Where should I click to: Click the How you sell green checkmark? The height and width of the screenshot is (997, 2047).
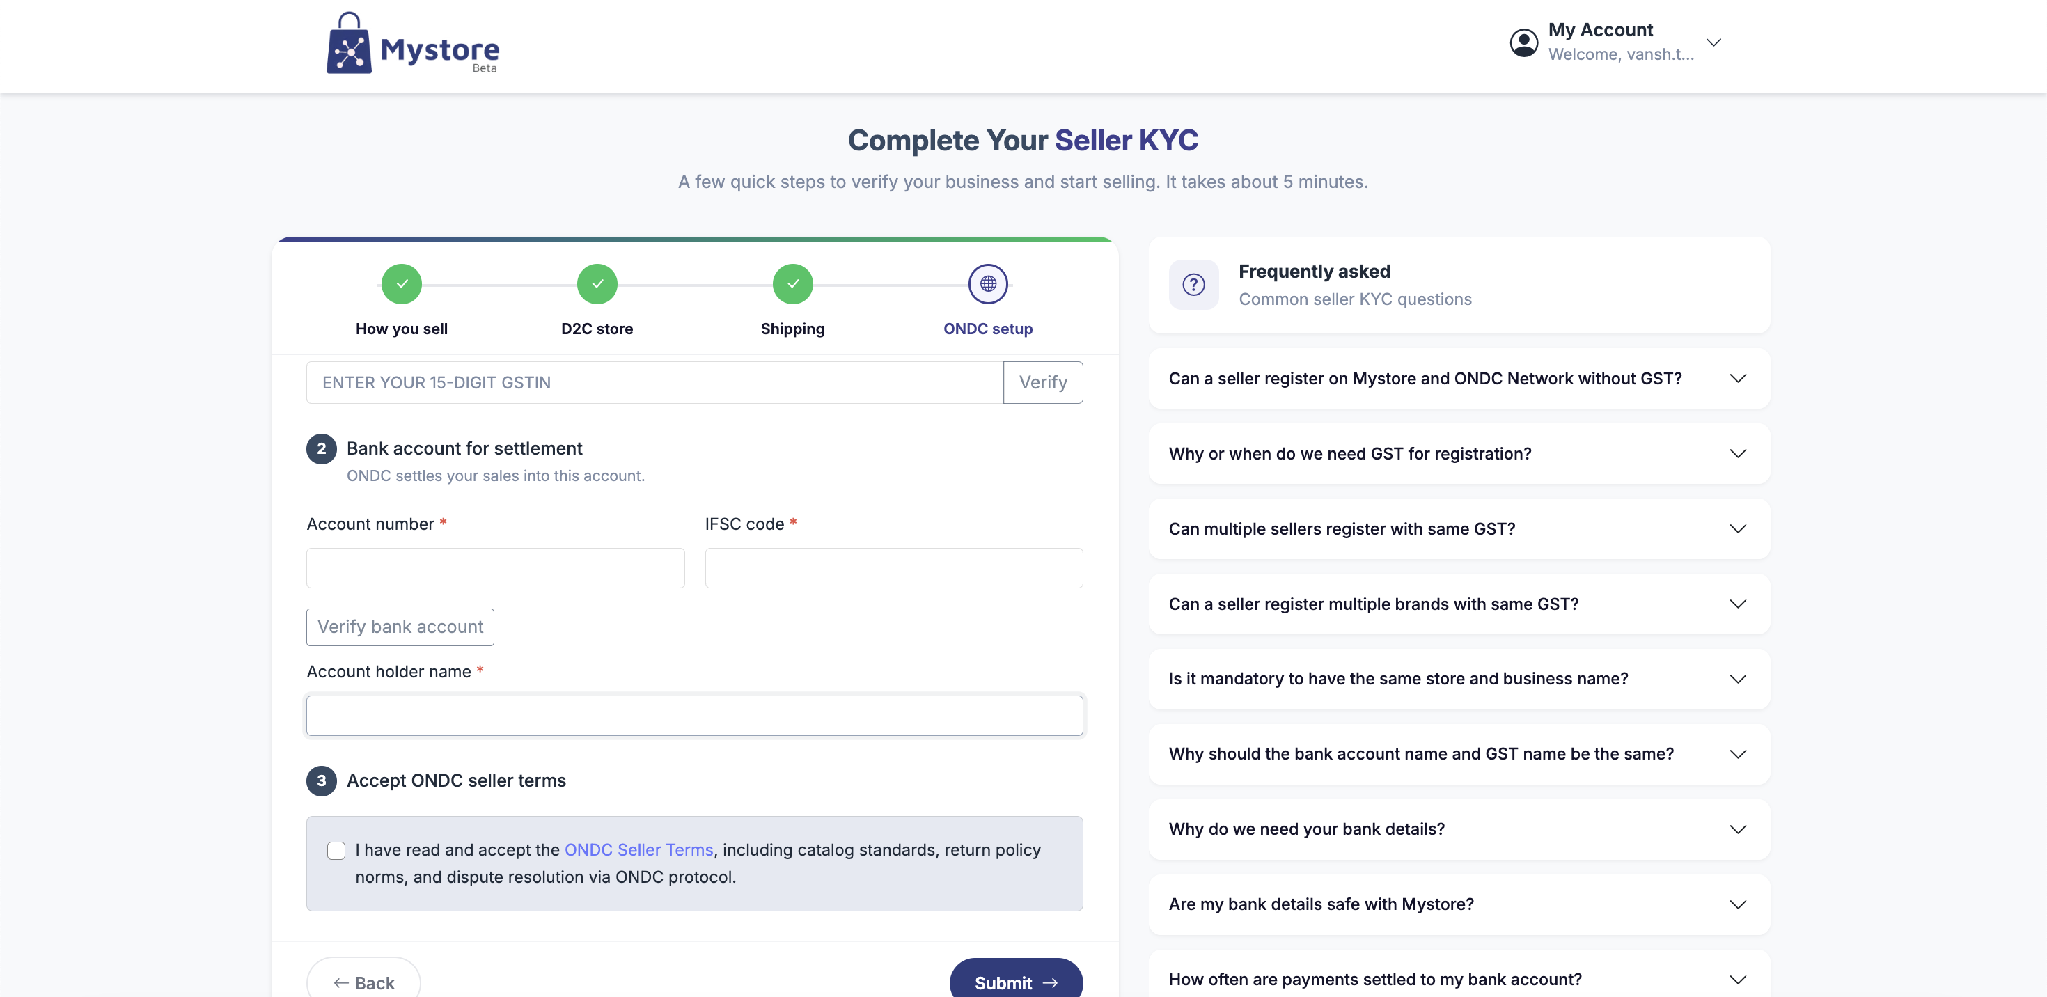pos(402,284)
